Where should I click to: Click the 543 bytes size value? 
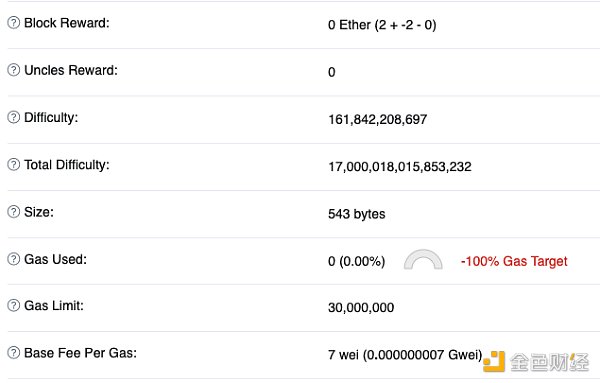point(356,214)
